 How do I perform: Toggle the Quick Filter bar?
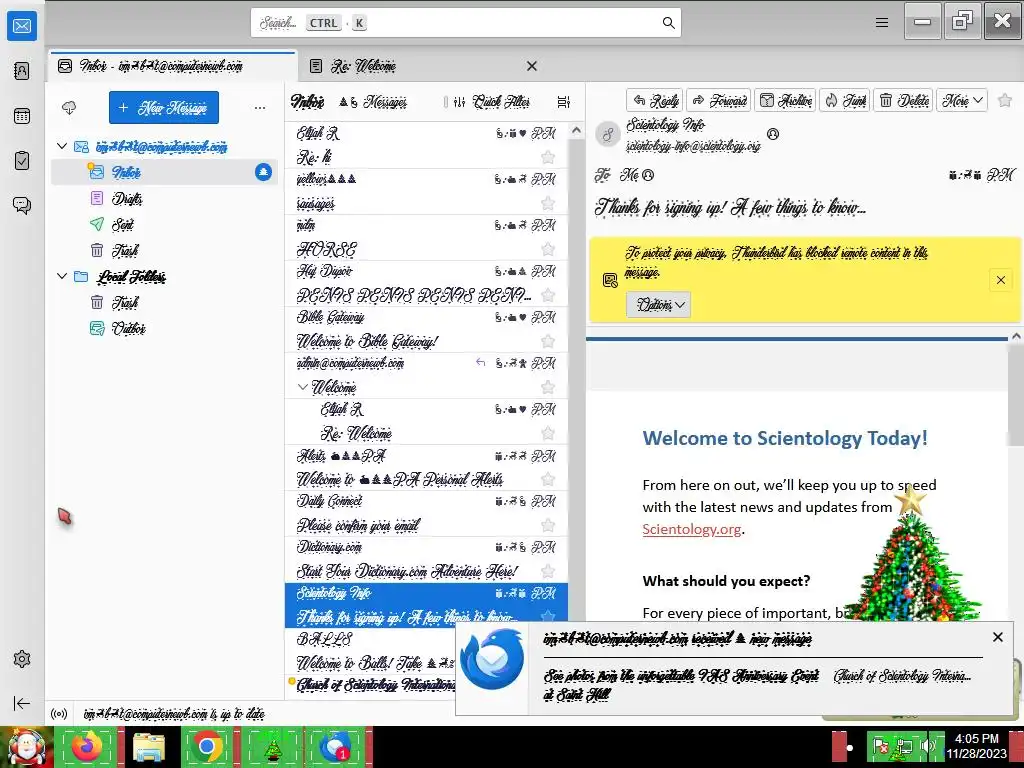click(494, 102)
